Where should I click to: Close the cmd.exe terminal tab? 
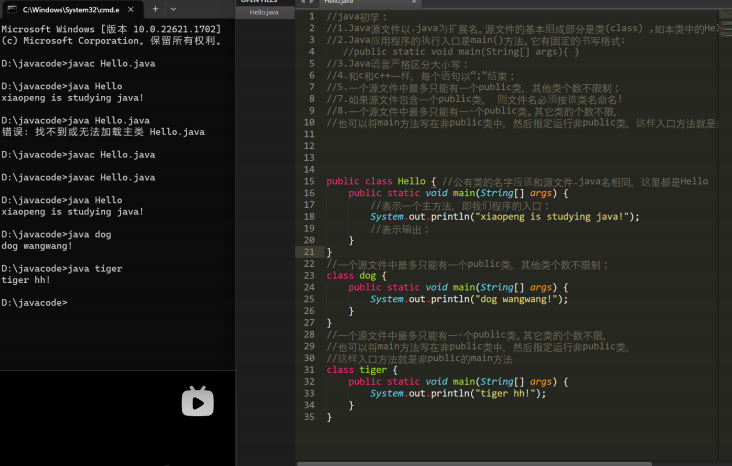131,8
